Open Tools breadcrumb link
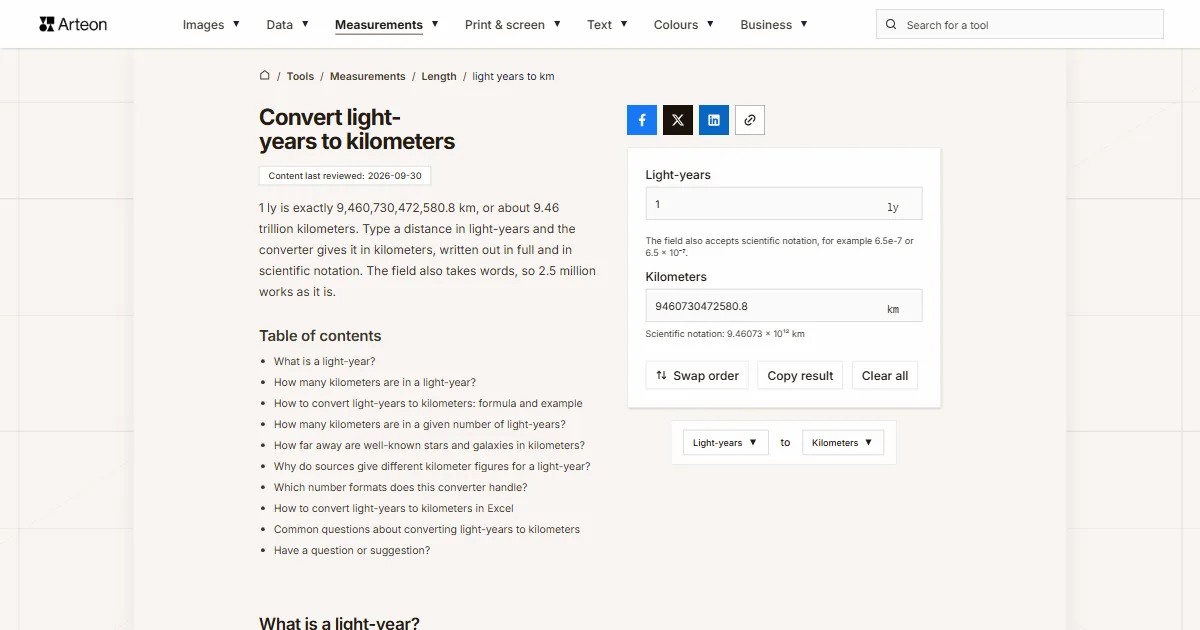The image size is (1200, 630). coord(300,76)
